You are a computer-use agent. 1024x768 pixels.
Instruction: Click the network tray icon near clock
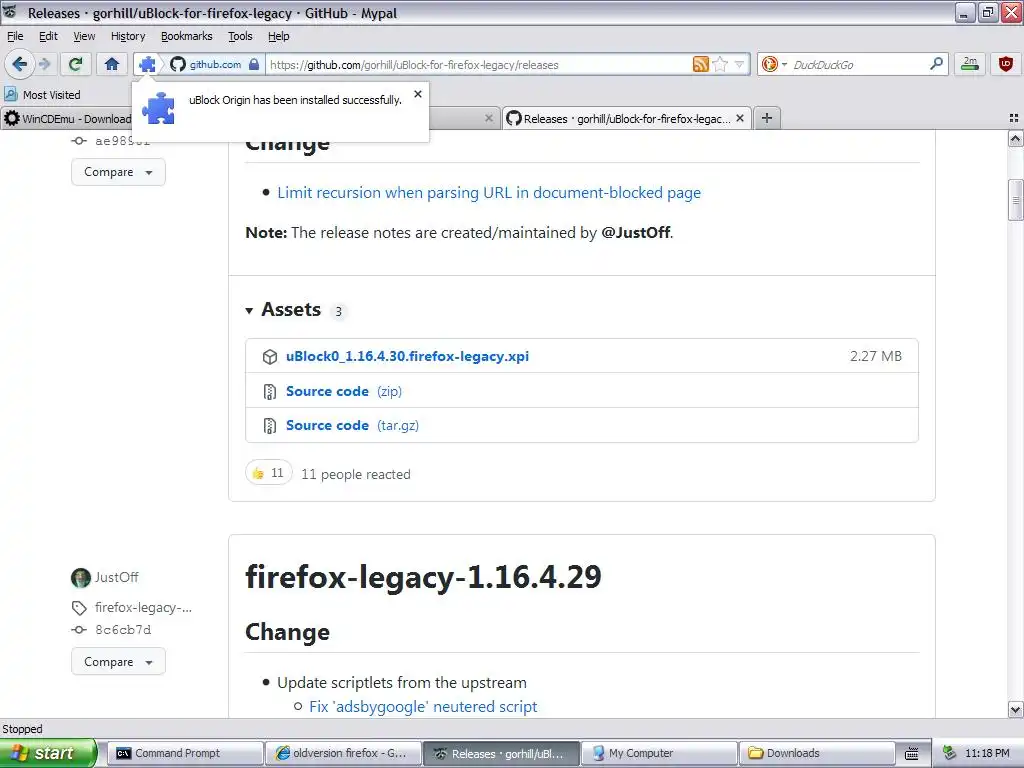(x=950, y=754)
